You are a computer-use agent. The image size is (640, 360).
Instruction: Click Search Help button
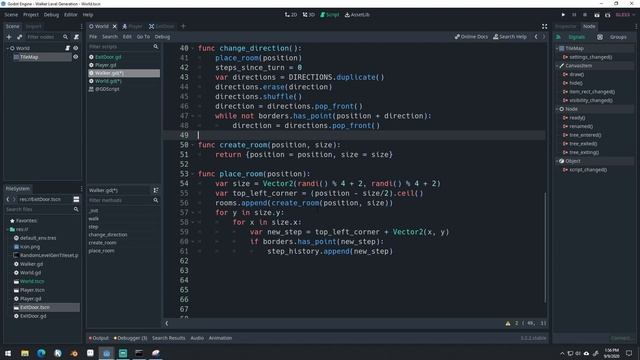[510, 37]
